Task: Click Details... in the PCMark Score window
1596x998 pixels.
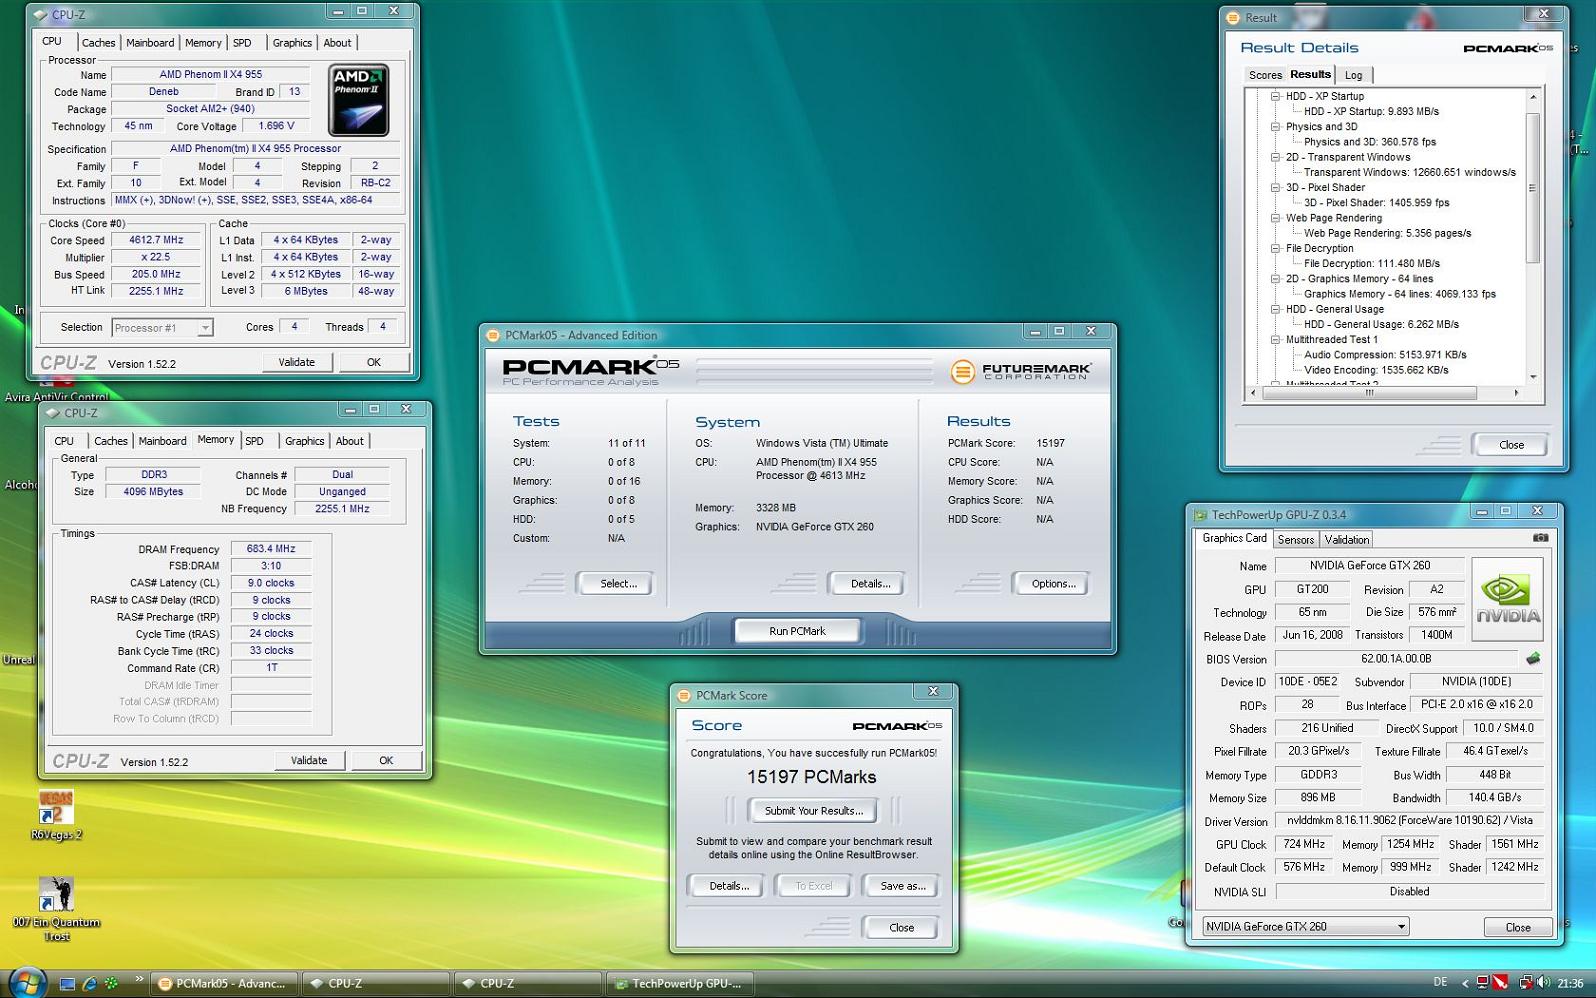Action: coord(729,886)
